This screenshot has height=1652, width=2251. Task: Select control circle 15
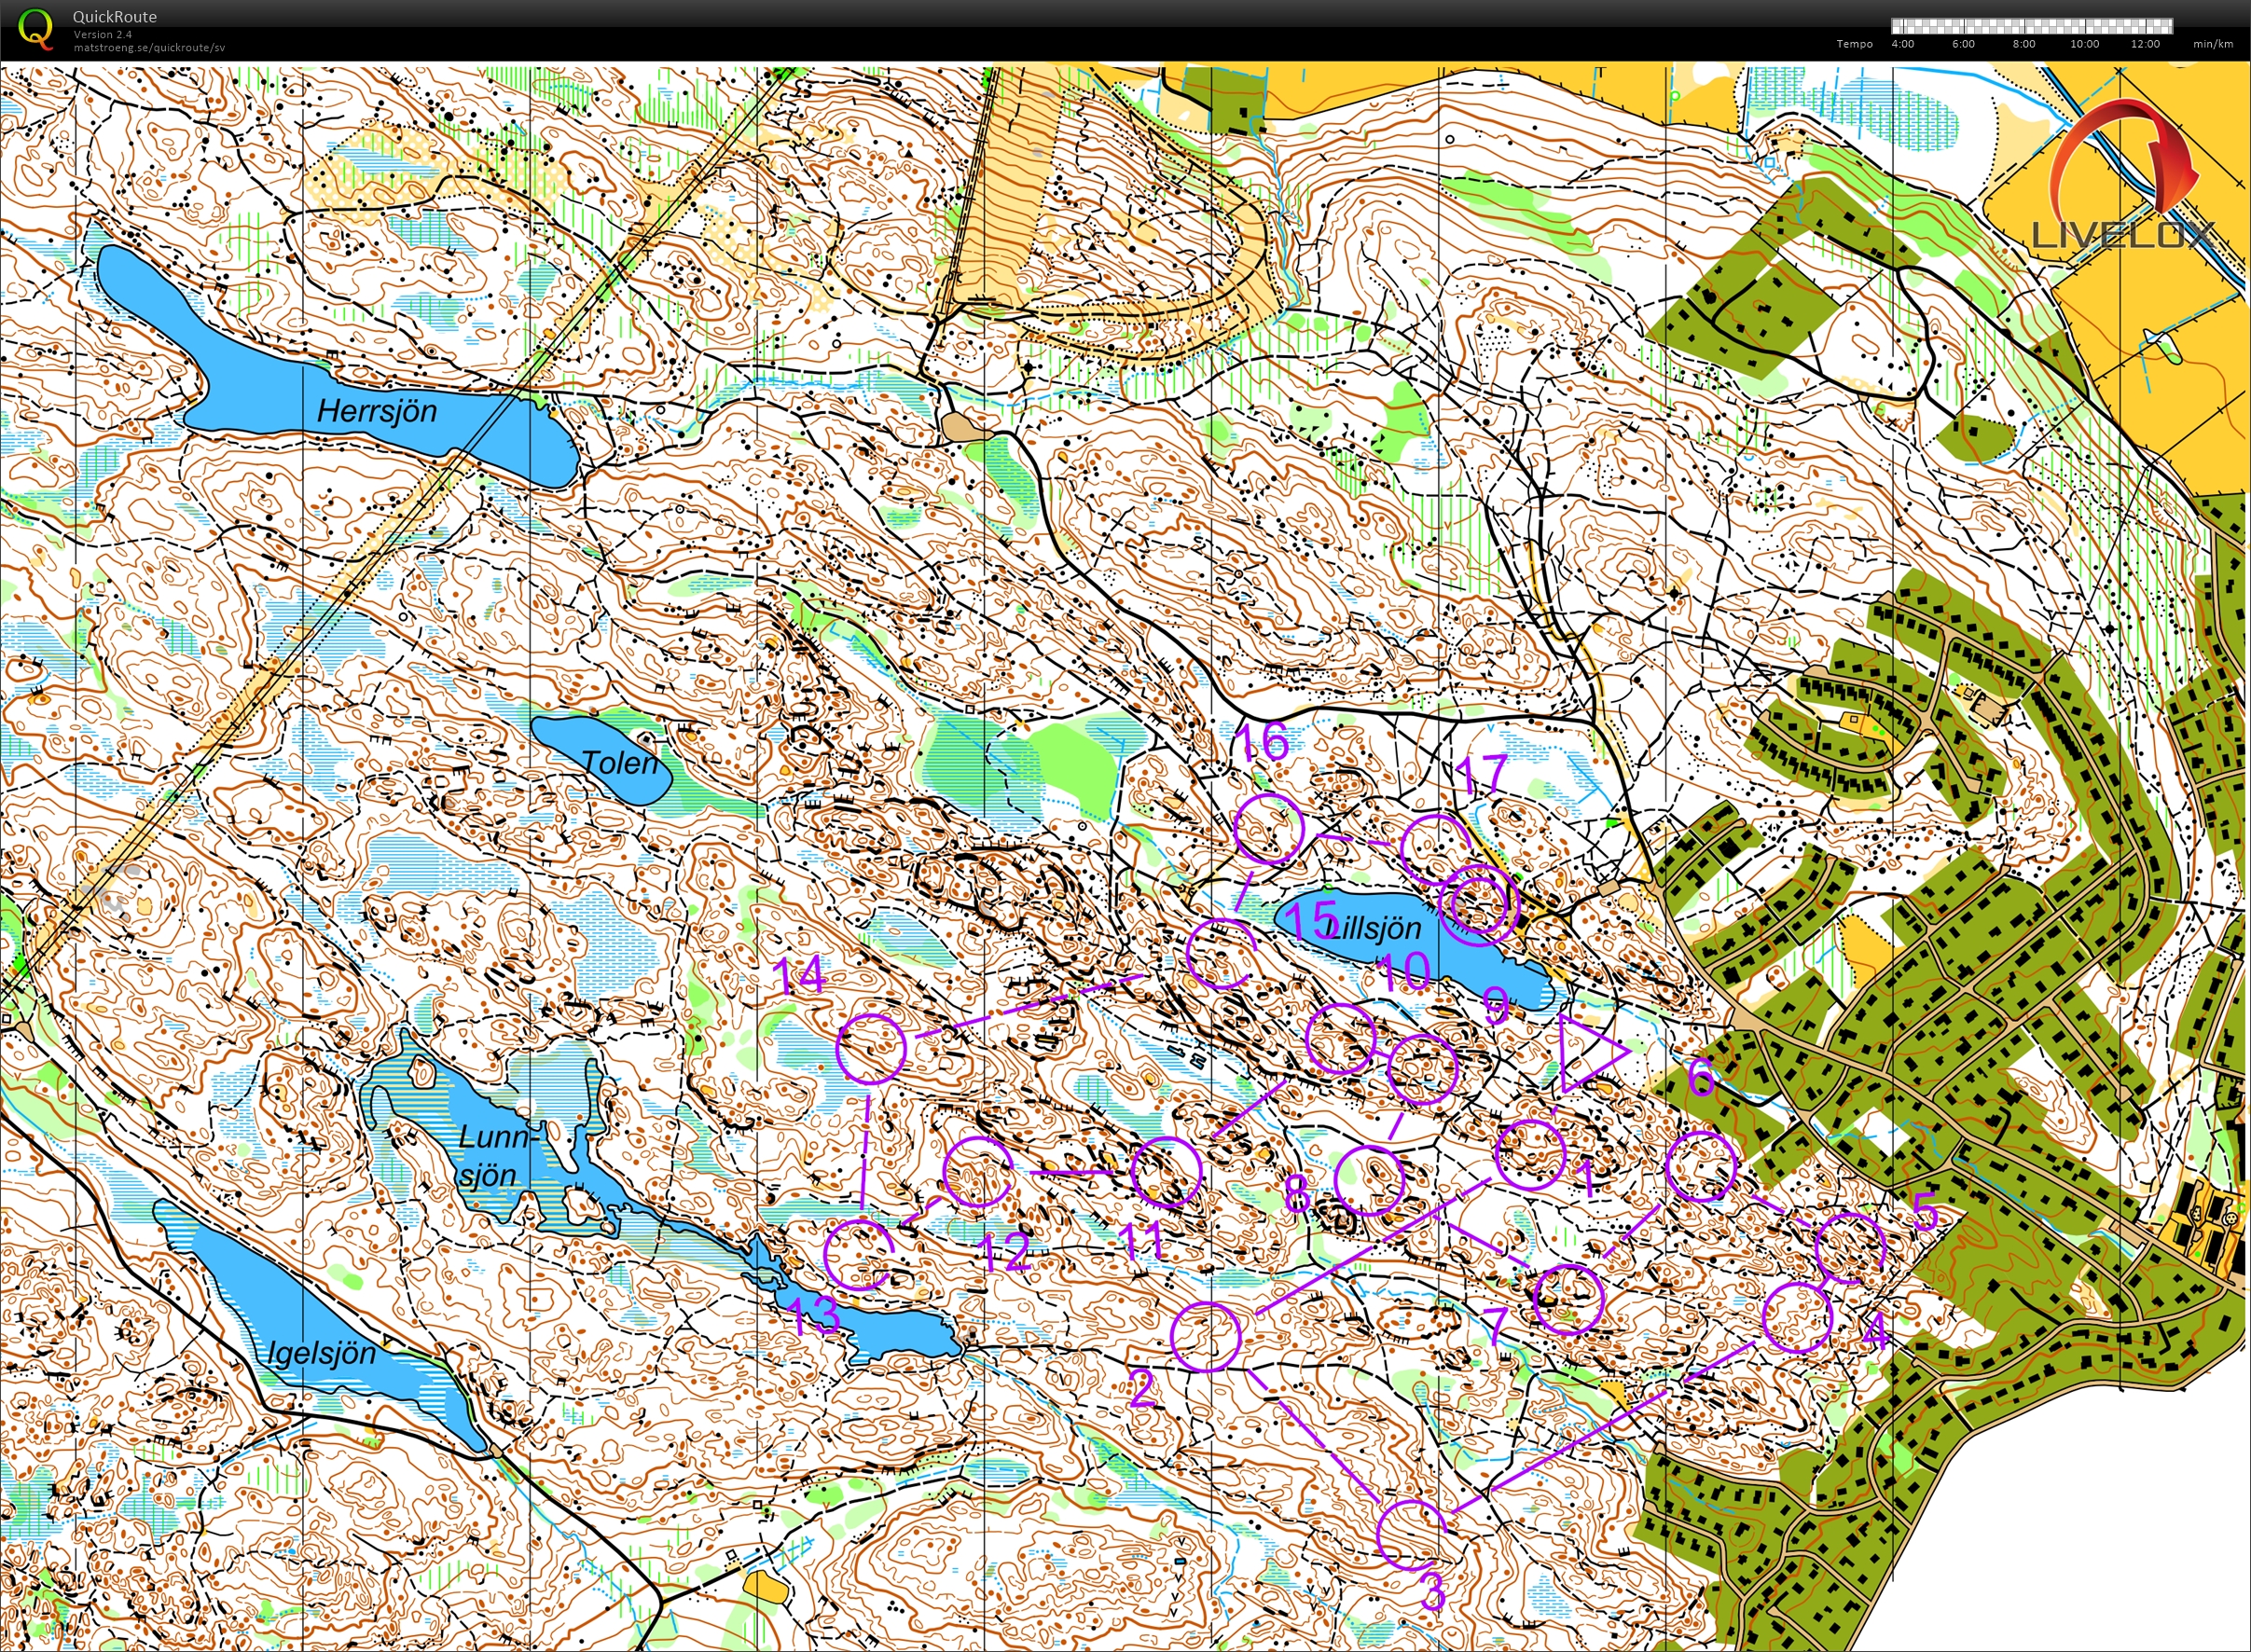pyautogui.click(x=1221, y=953)
